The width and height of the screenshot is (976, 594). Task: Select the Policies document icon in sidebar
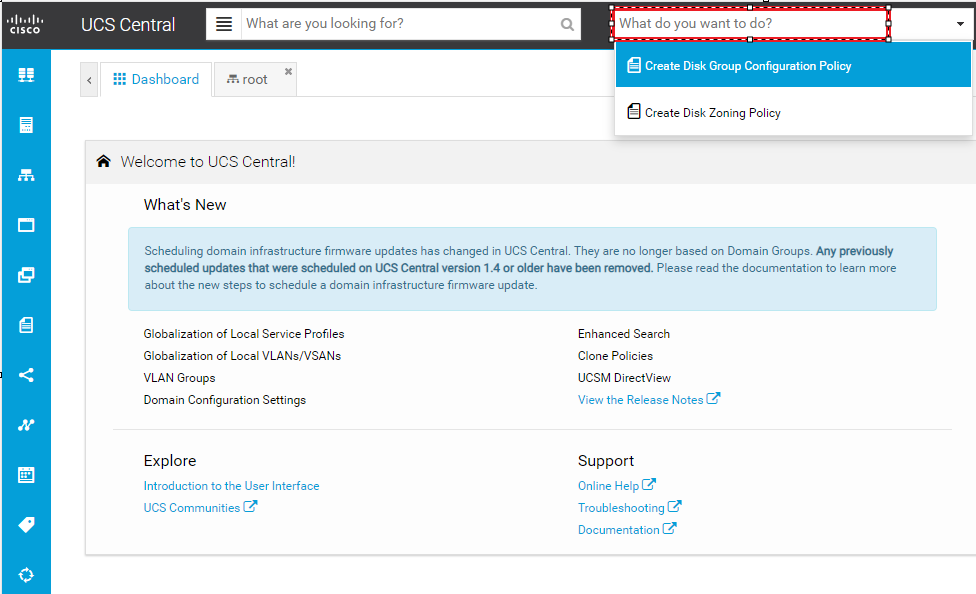[x=26, y=324]
